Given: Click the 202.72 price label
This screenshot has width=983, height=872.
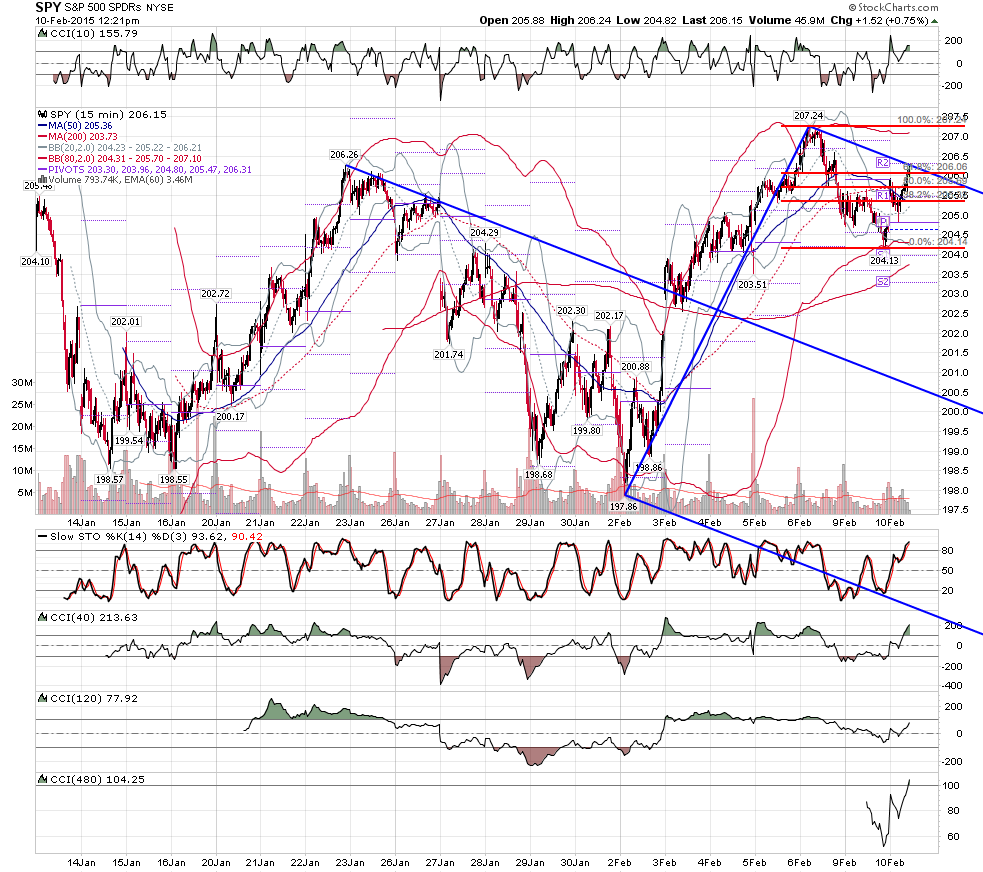Looking at the screenshot, I should (x=215, y=293).
